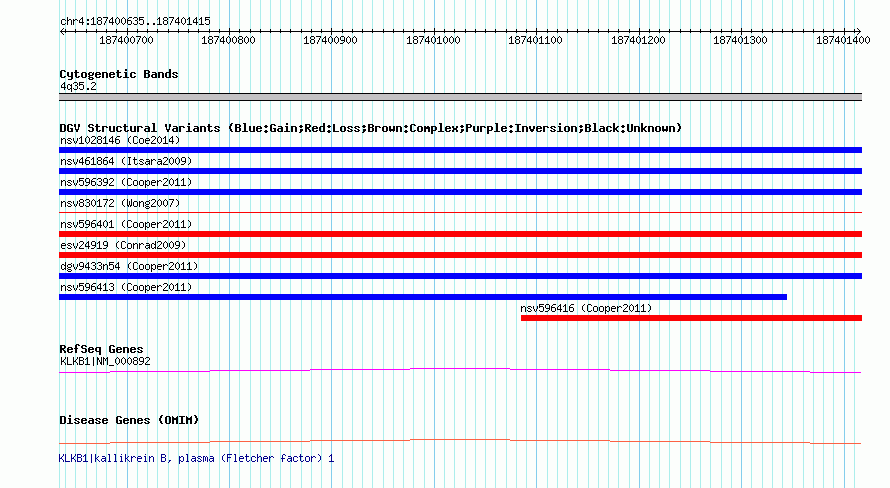This screenshot has height=488, width=890.
Task: Click the nsv596392 (Cooper2011) blue bar
Action: point(460,192)
